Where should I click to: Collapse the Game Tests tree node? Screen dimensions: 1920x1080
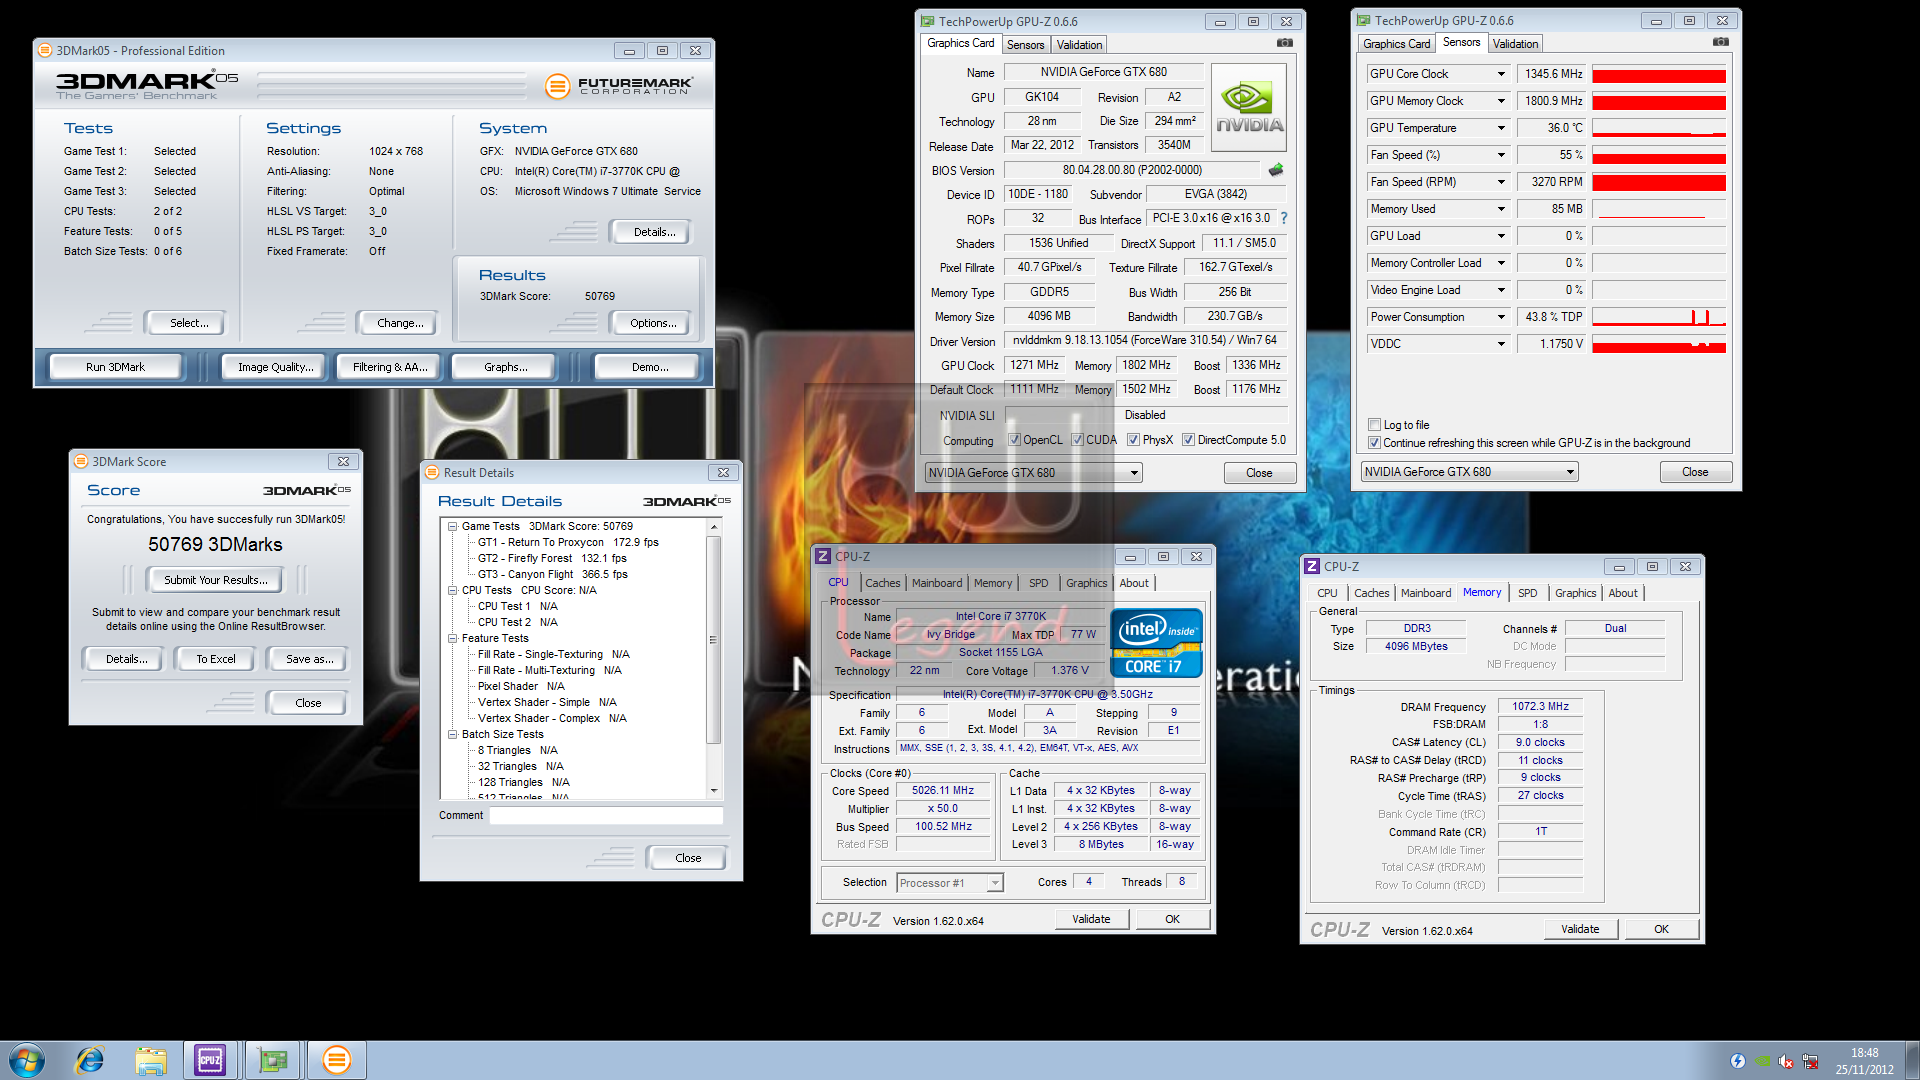(452, 526)
